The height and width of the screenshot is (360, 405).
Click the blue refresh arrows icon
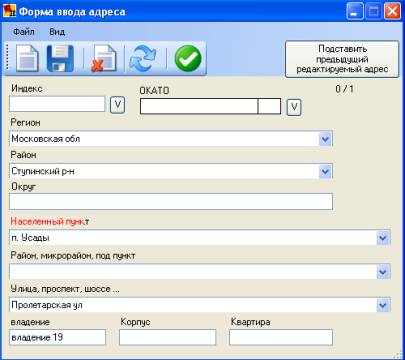point(143,59)
